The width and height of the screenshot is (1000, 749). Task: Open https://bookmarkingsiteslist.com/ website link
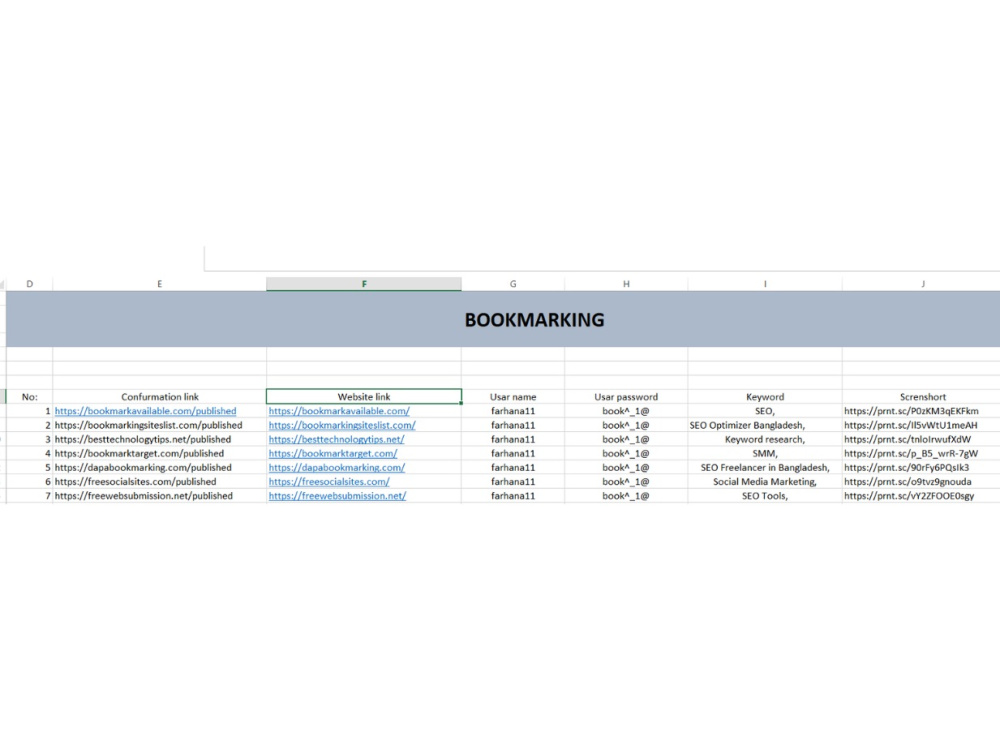pos(342,425)
